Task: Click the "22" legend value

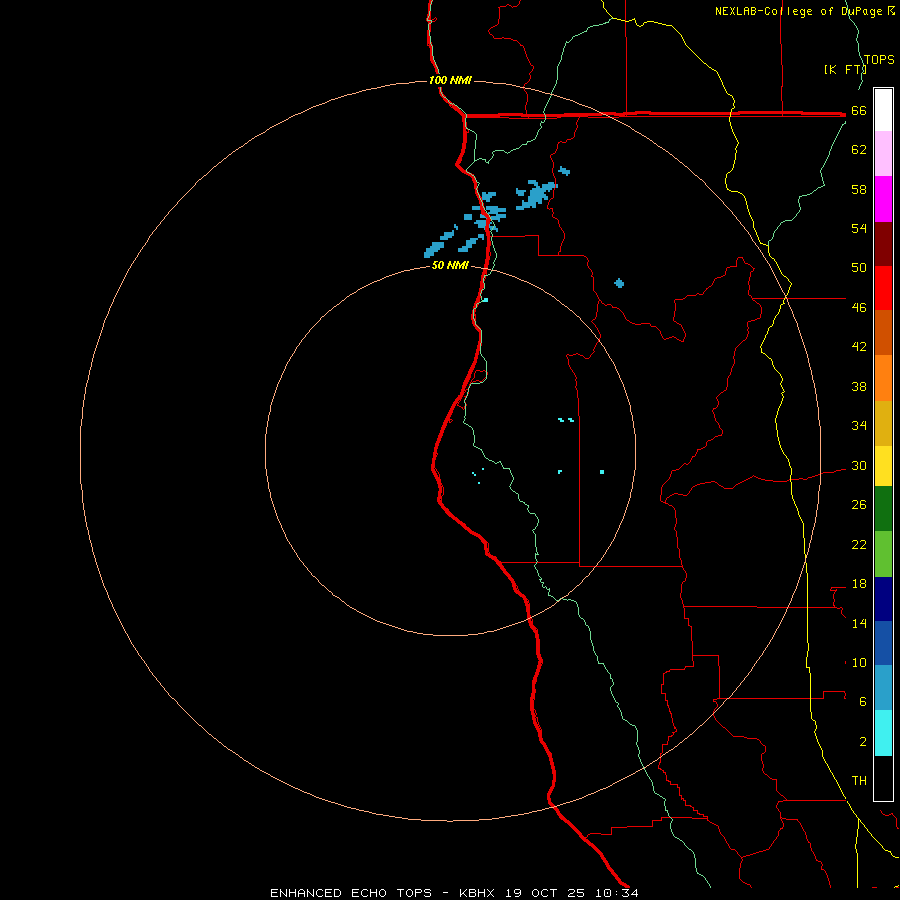Action: point(859,545)
